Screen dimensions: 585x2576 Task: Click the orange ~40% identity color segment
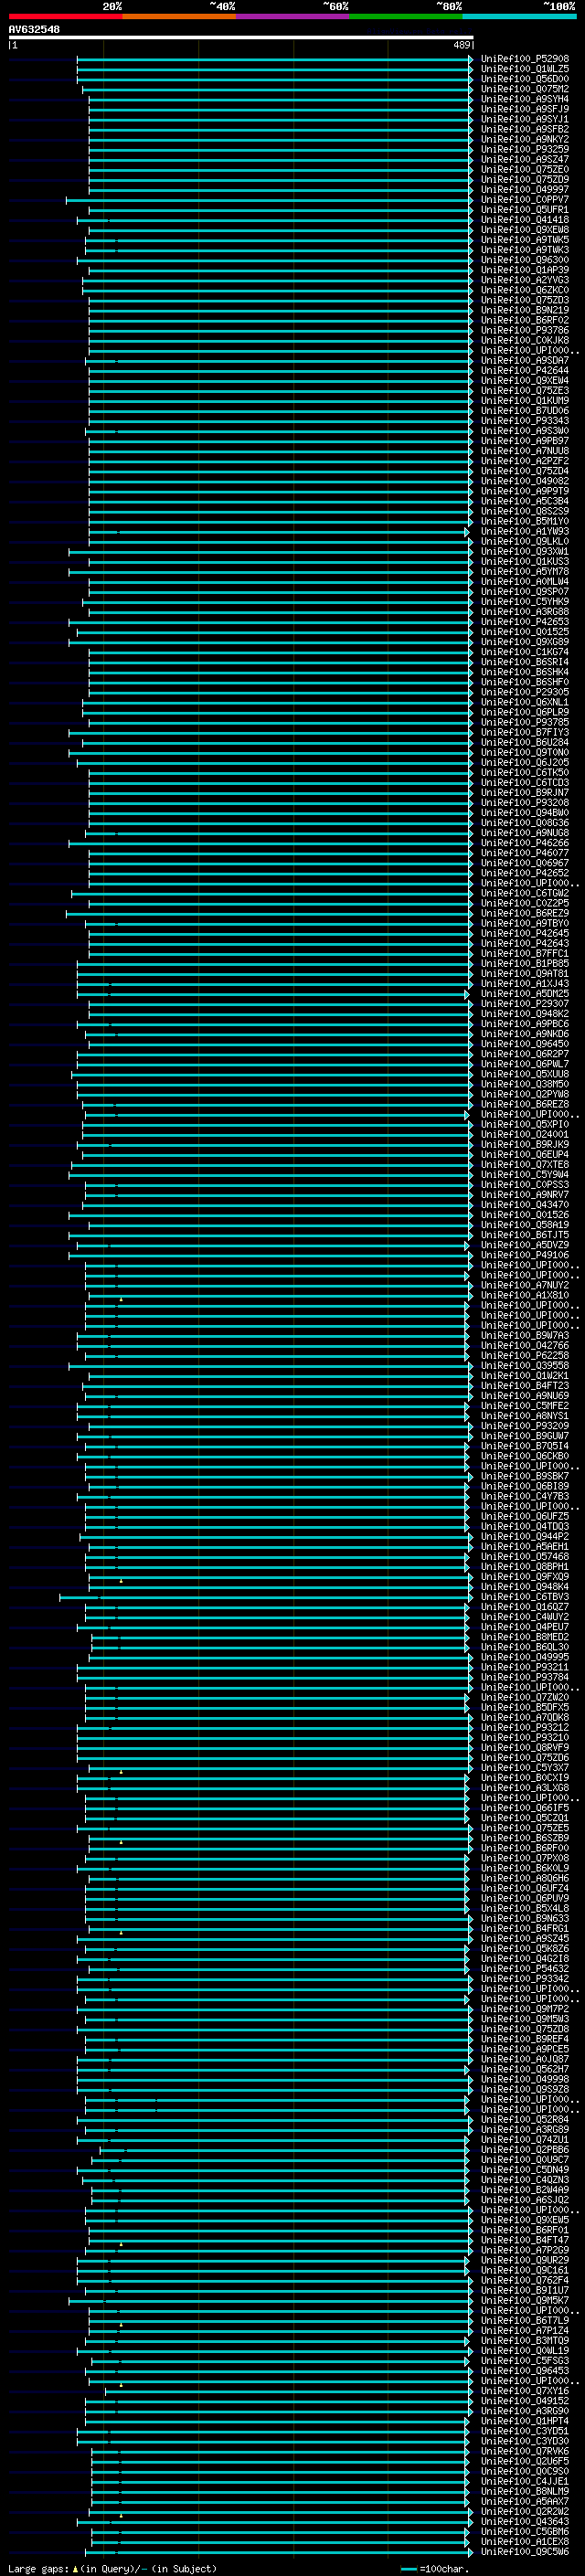179,16
